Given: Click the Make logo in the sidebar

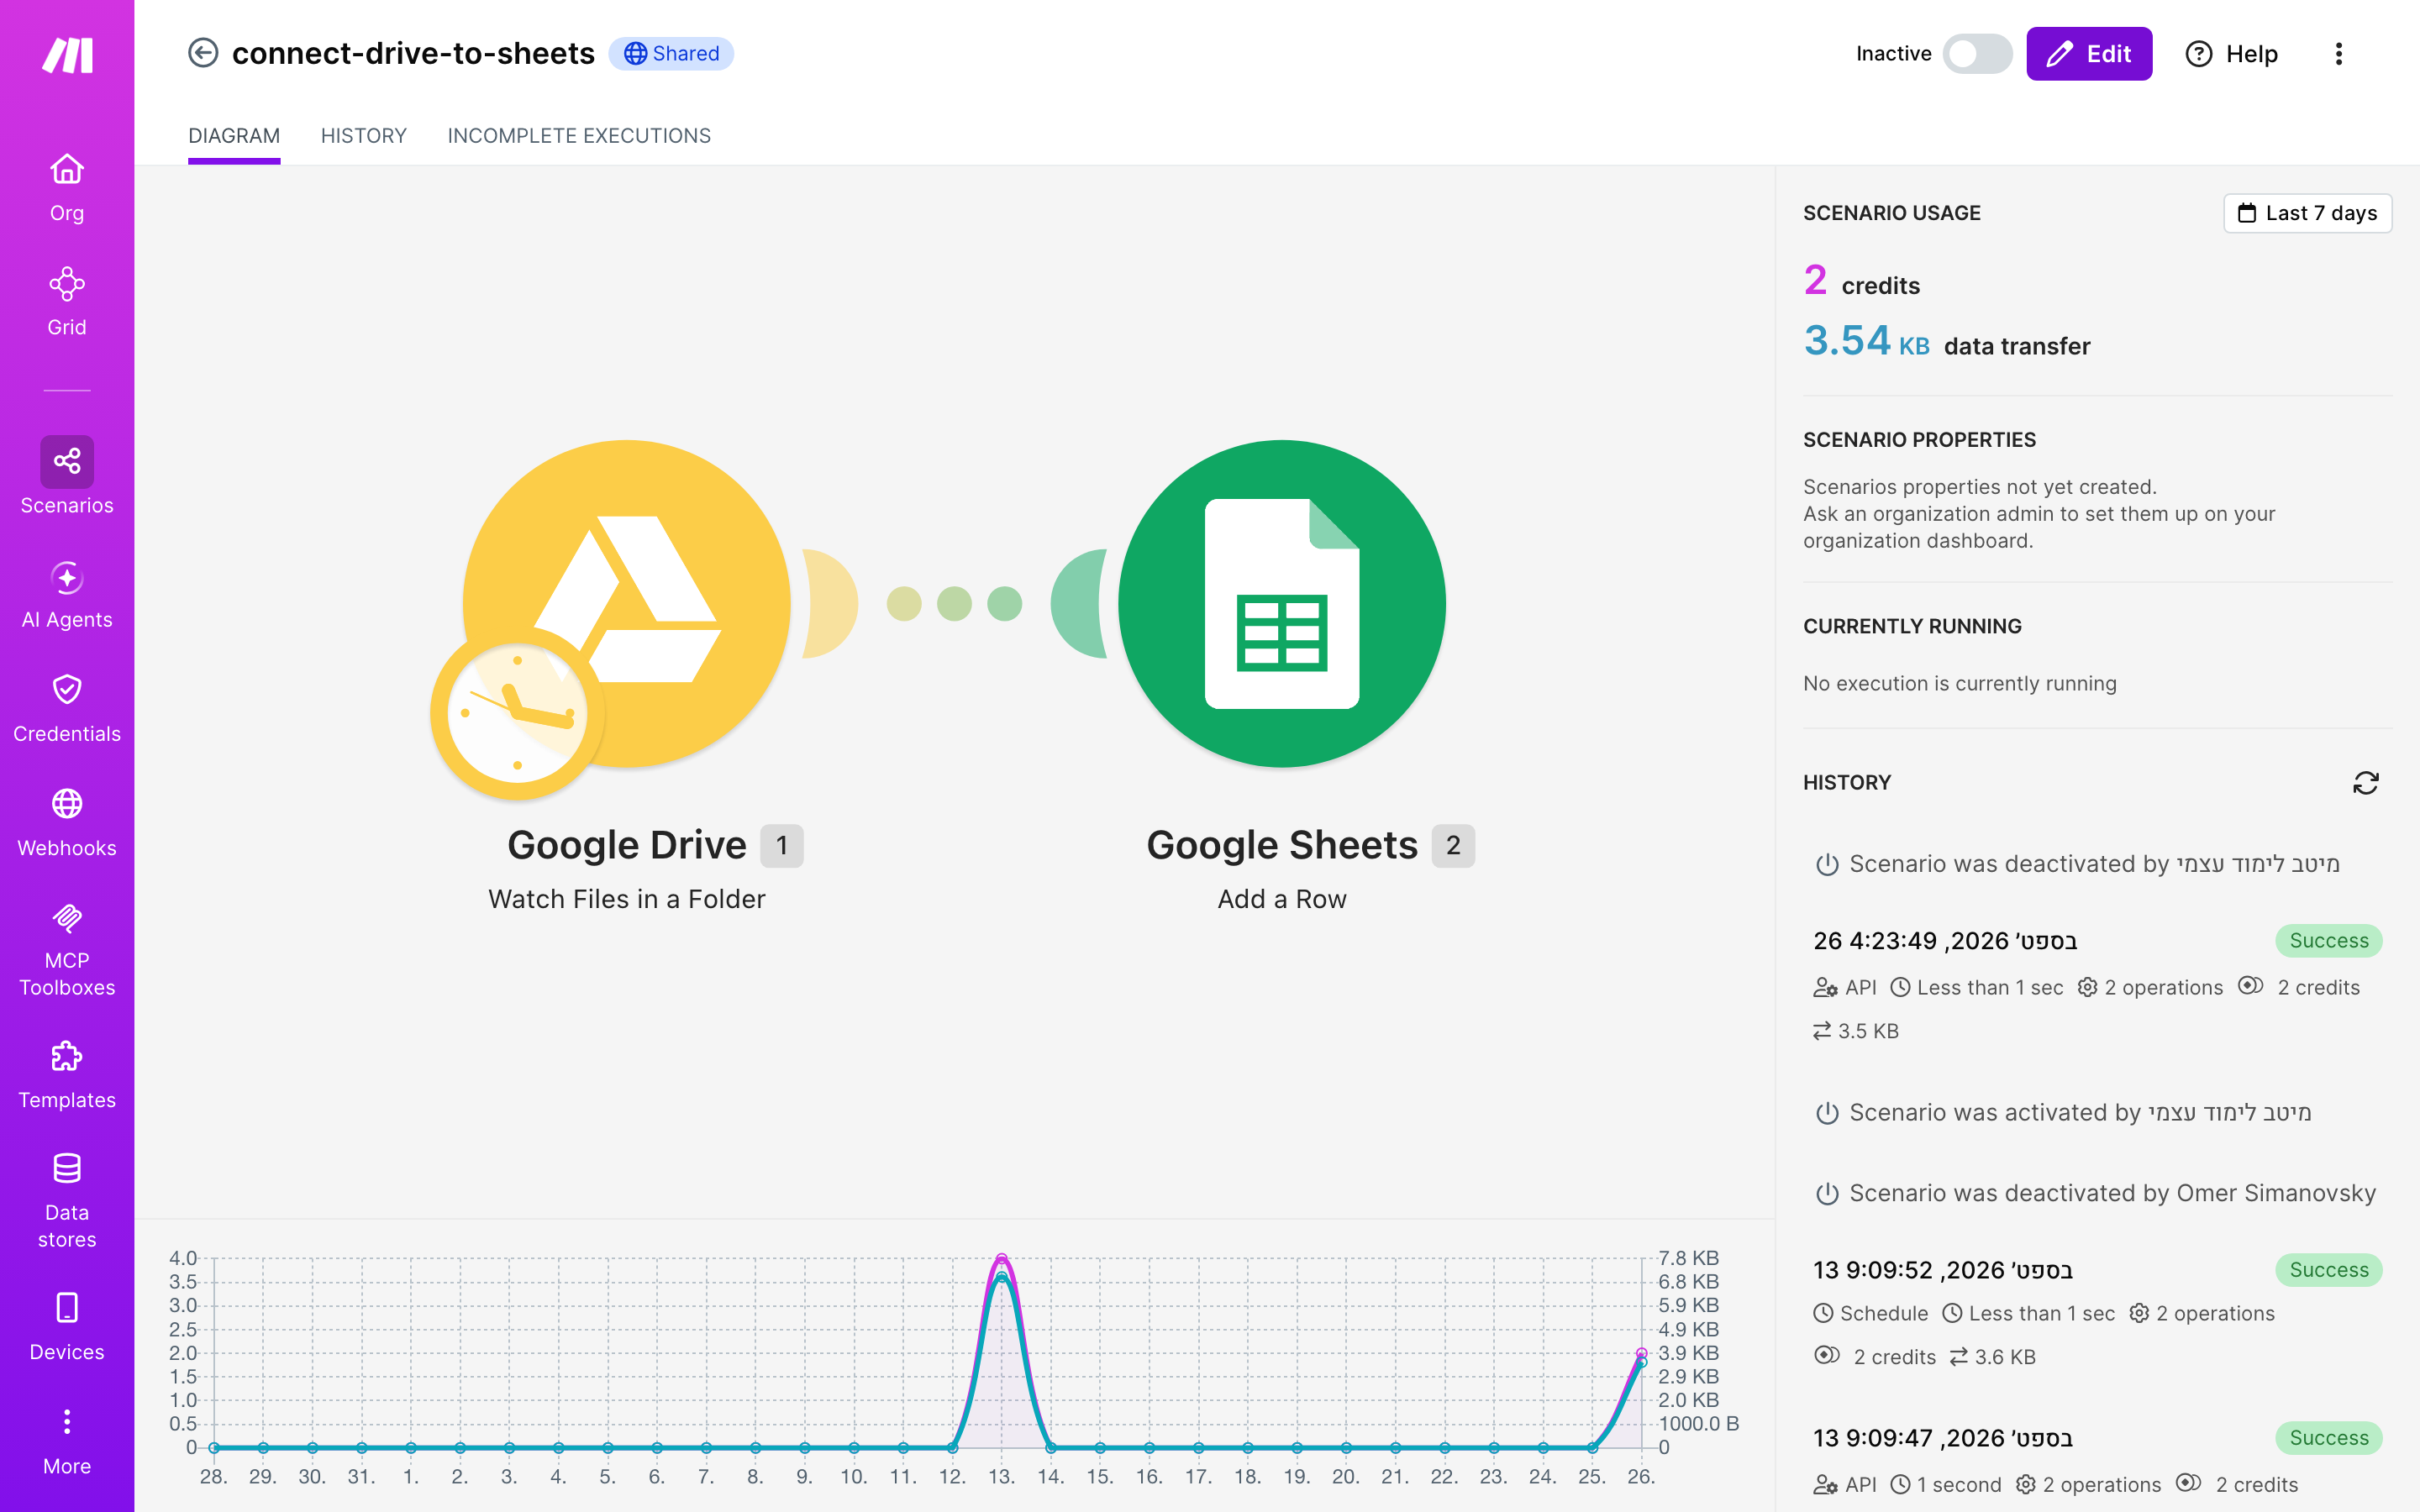Looking at the screenshot, I should [x=67, y=55].
